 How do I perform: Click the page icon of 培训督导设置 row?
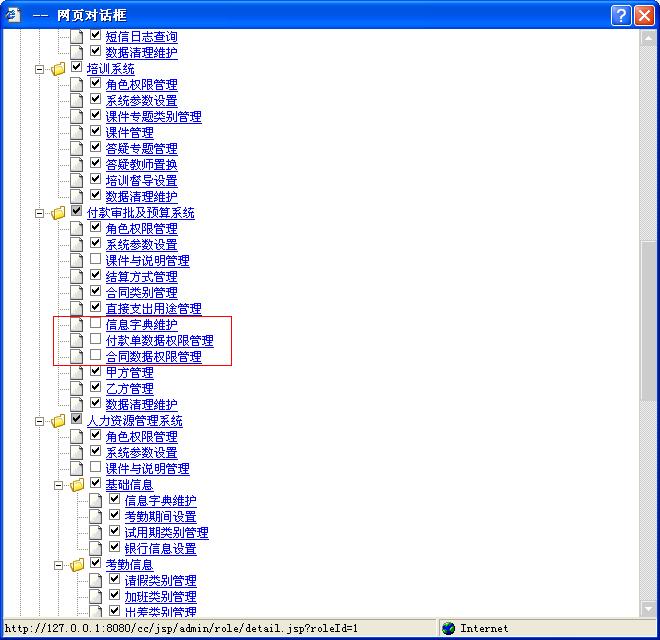pyautogui.click(x=77, y=181)
